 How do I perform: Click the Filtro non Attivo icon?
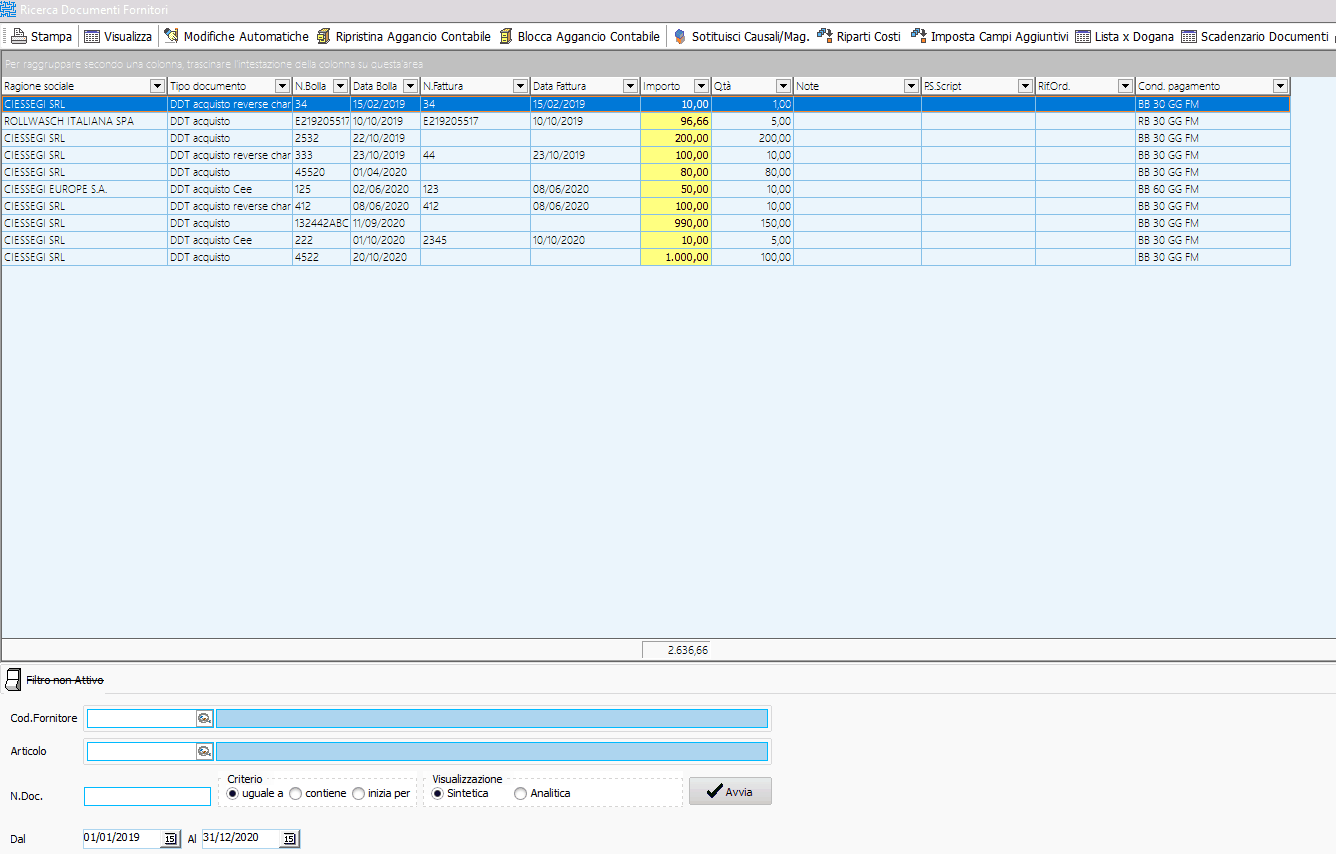[13, 680]
